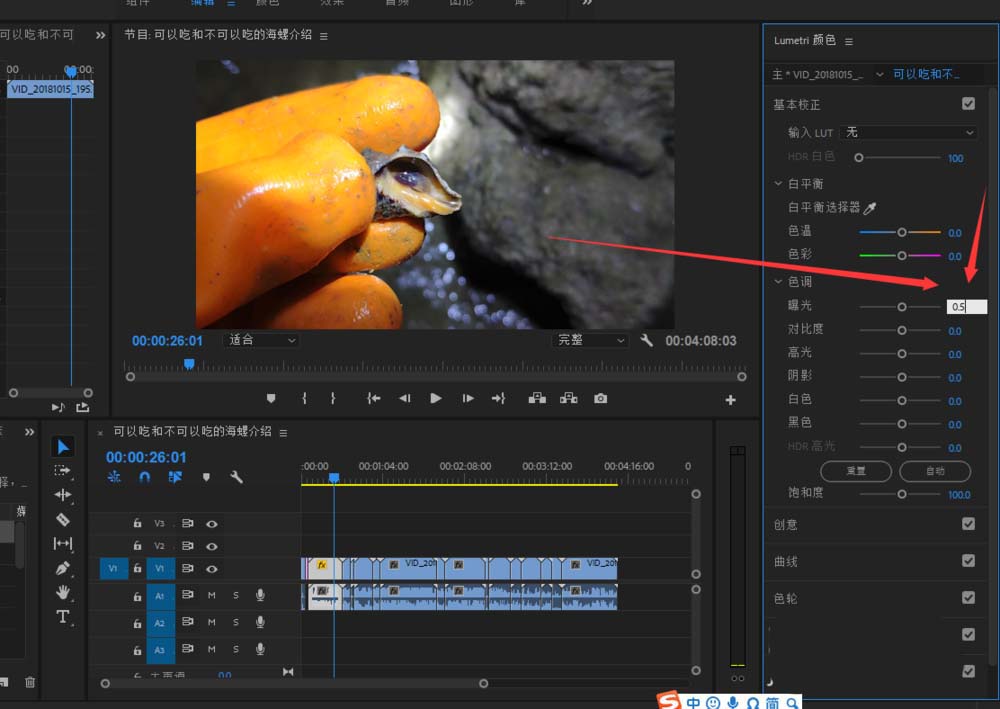This screenshot has height=709, width=1000.
Task: Step back one frame
Action: (405, 398)
